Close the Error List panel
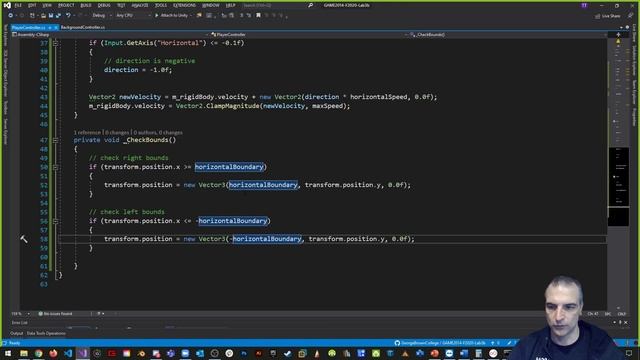 click(626, 322)
